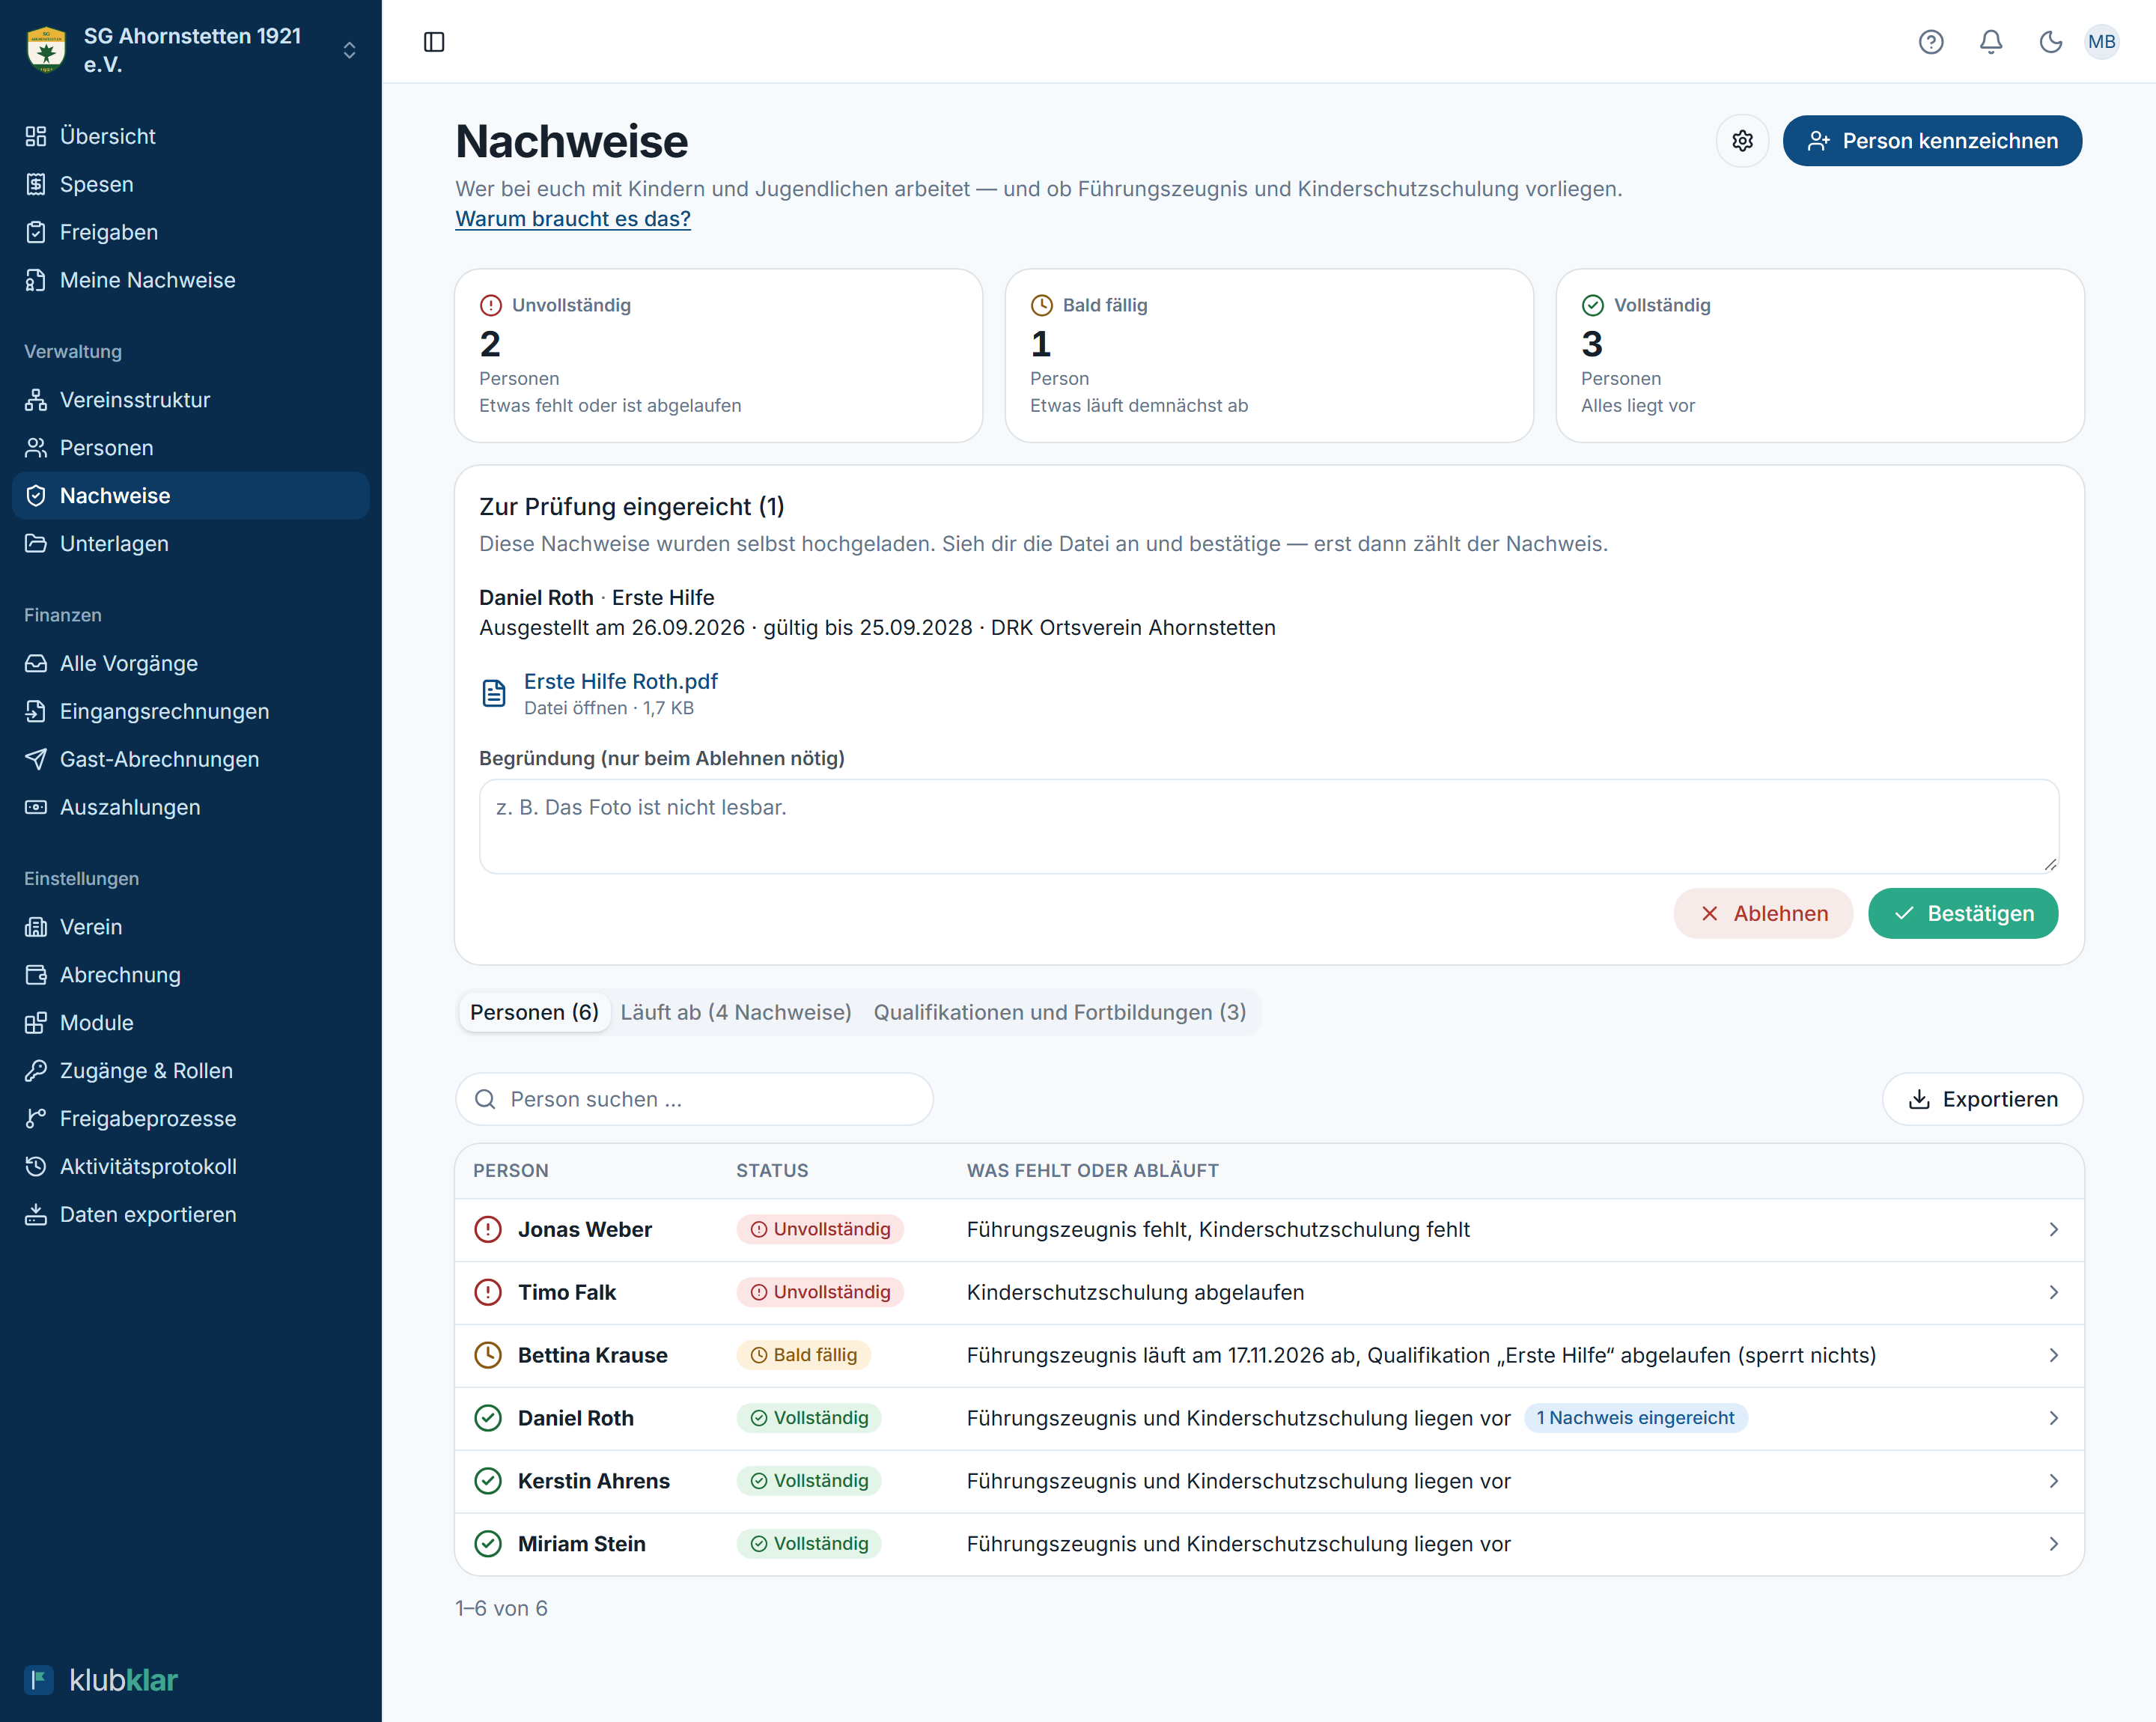Open Gast-Abrechnungen
2156x1722 pixels.
[191, 759]
